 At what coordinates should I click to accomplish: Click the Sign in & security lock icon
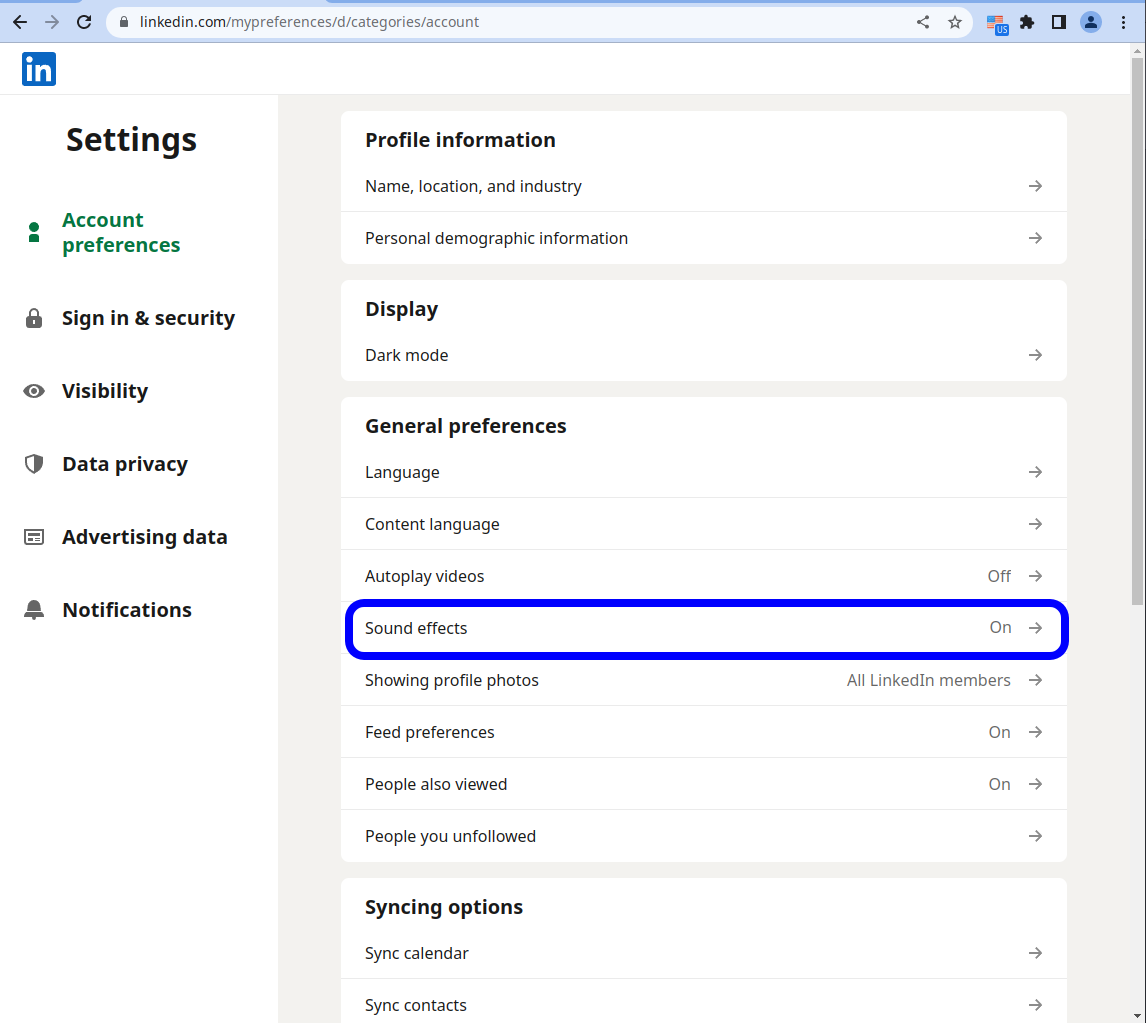(34, 318)
